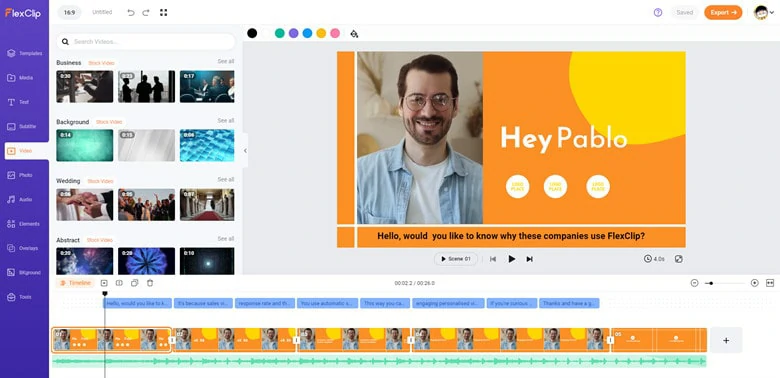The width and height of the screenshot is (780, 378).
Task: Collapse the stock video side panel
Action: 245,151
